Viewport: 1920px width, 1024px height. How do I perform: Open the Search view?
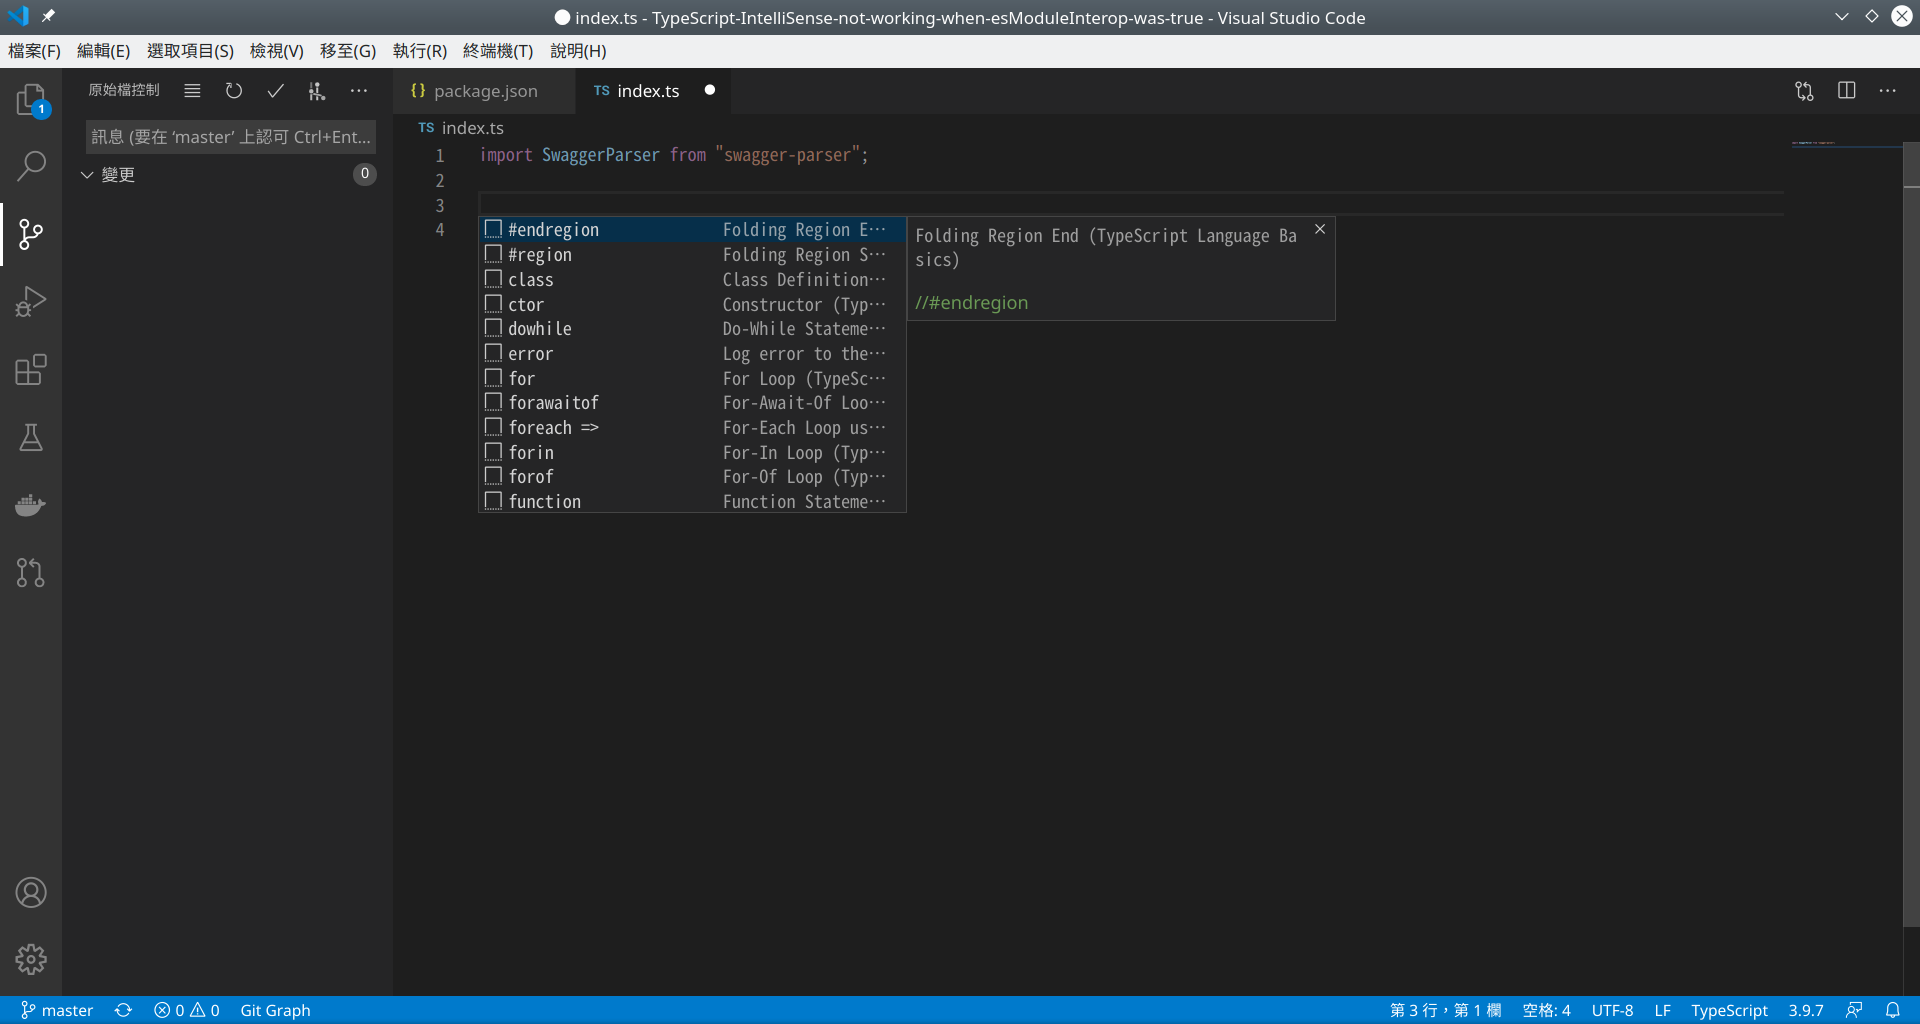pyautogui.click(x=31, y=166)
